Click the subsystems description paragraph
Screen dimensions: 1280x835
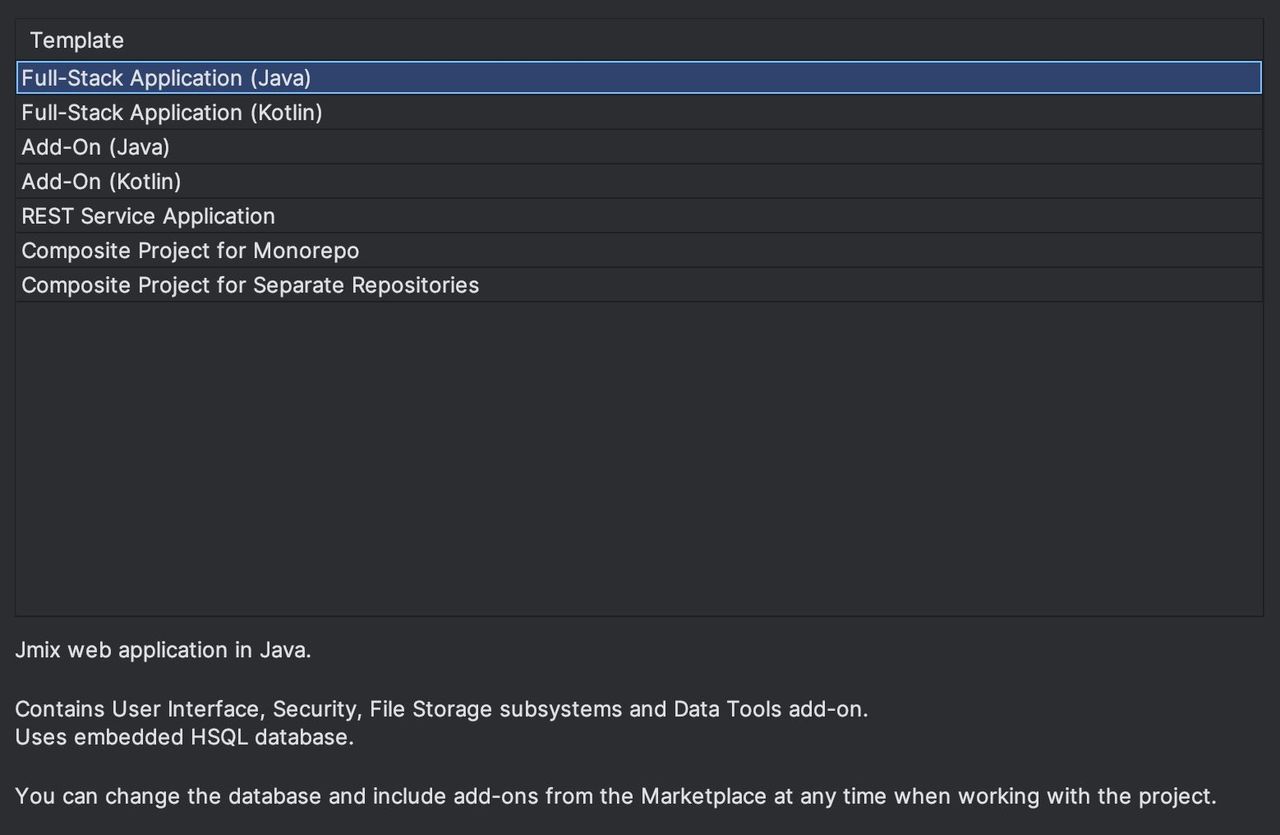point(440,708)
